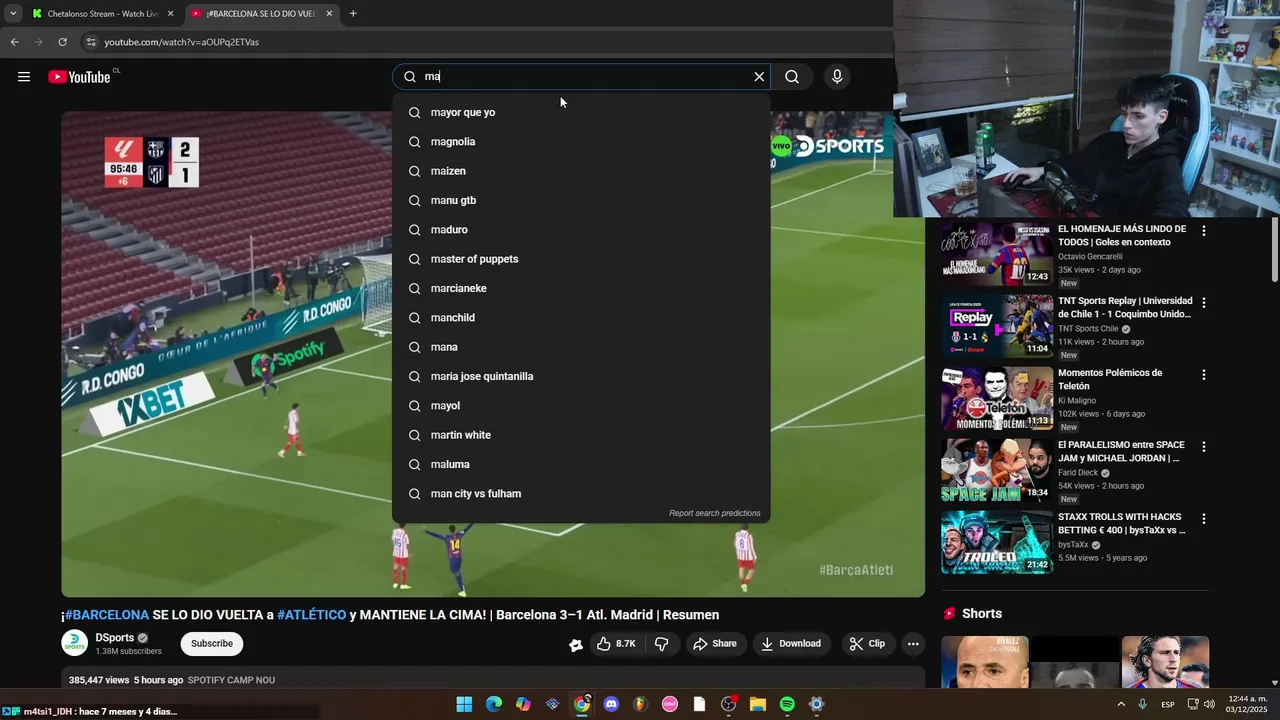Reload the page
Screen dimensions: 1280x720
click(x=62, y=42)
